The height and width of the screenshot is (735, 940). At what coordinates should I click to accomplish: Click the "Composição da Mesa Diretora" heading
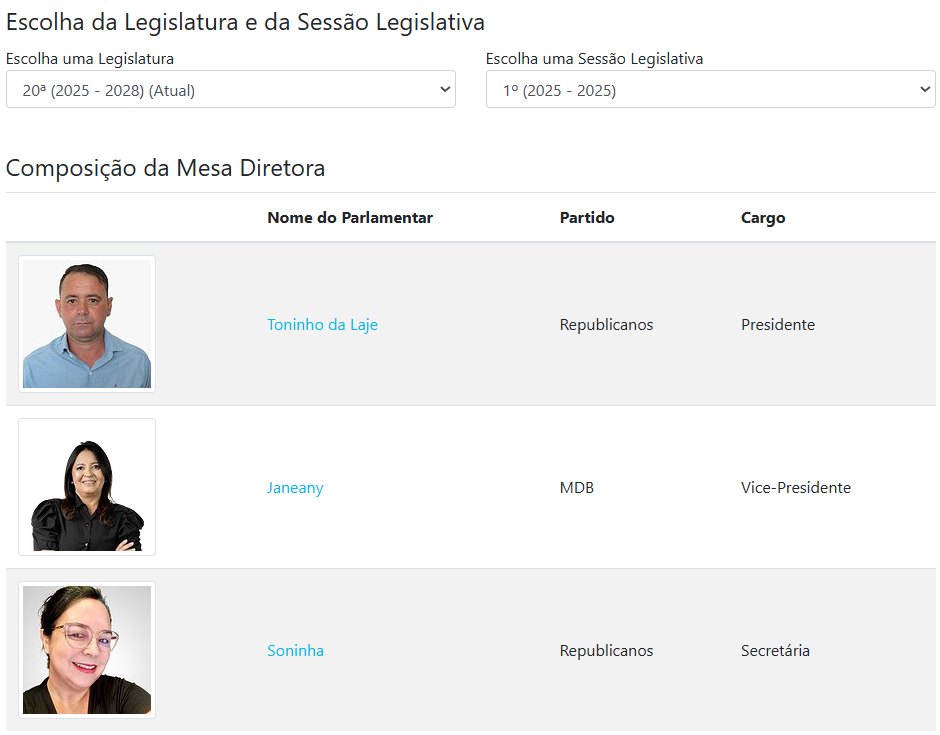[x=165, y=168]
